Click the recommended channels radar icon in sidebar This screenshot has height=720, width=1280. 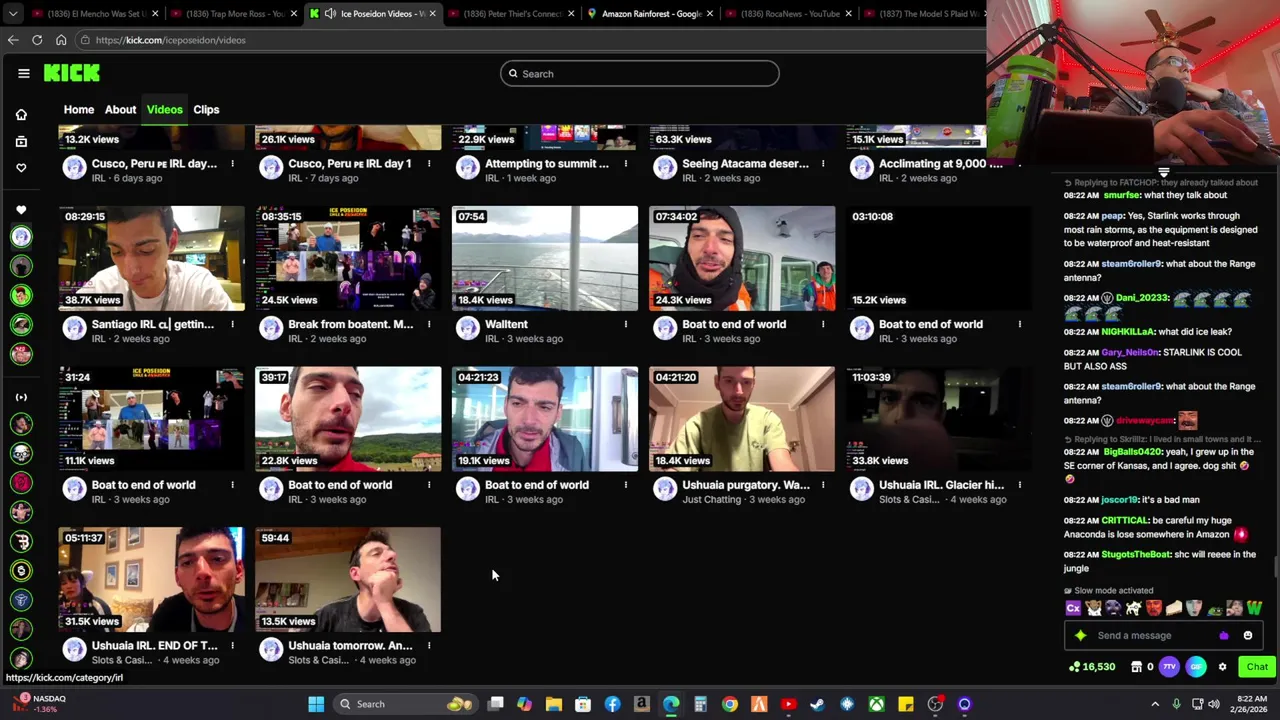click(x=21, y=397)
